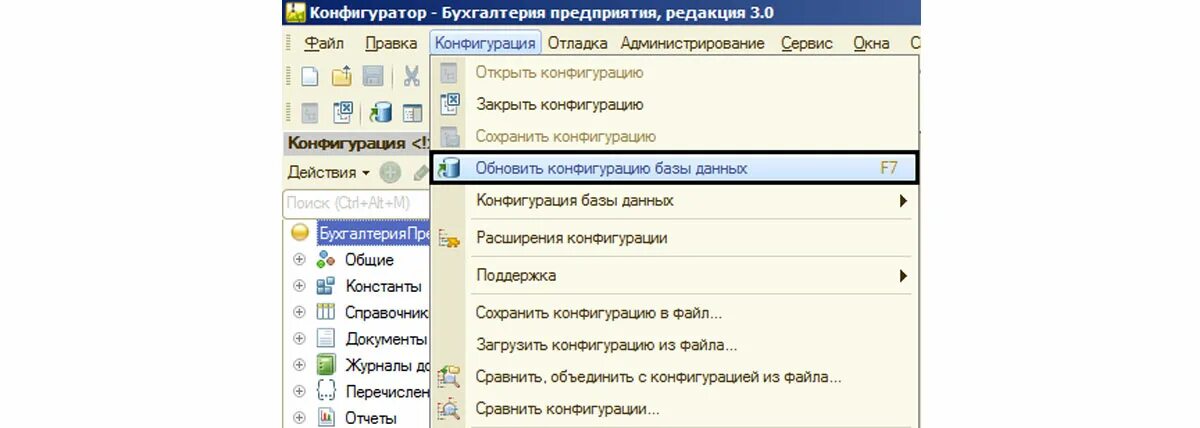Open the Действия dropdown menu
This screenshot has height=428, width=1200.
pos(329,172)
